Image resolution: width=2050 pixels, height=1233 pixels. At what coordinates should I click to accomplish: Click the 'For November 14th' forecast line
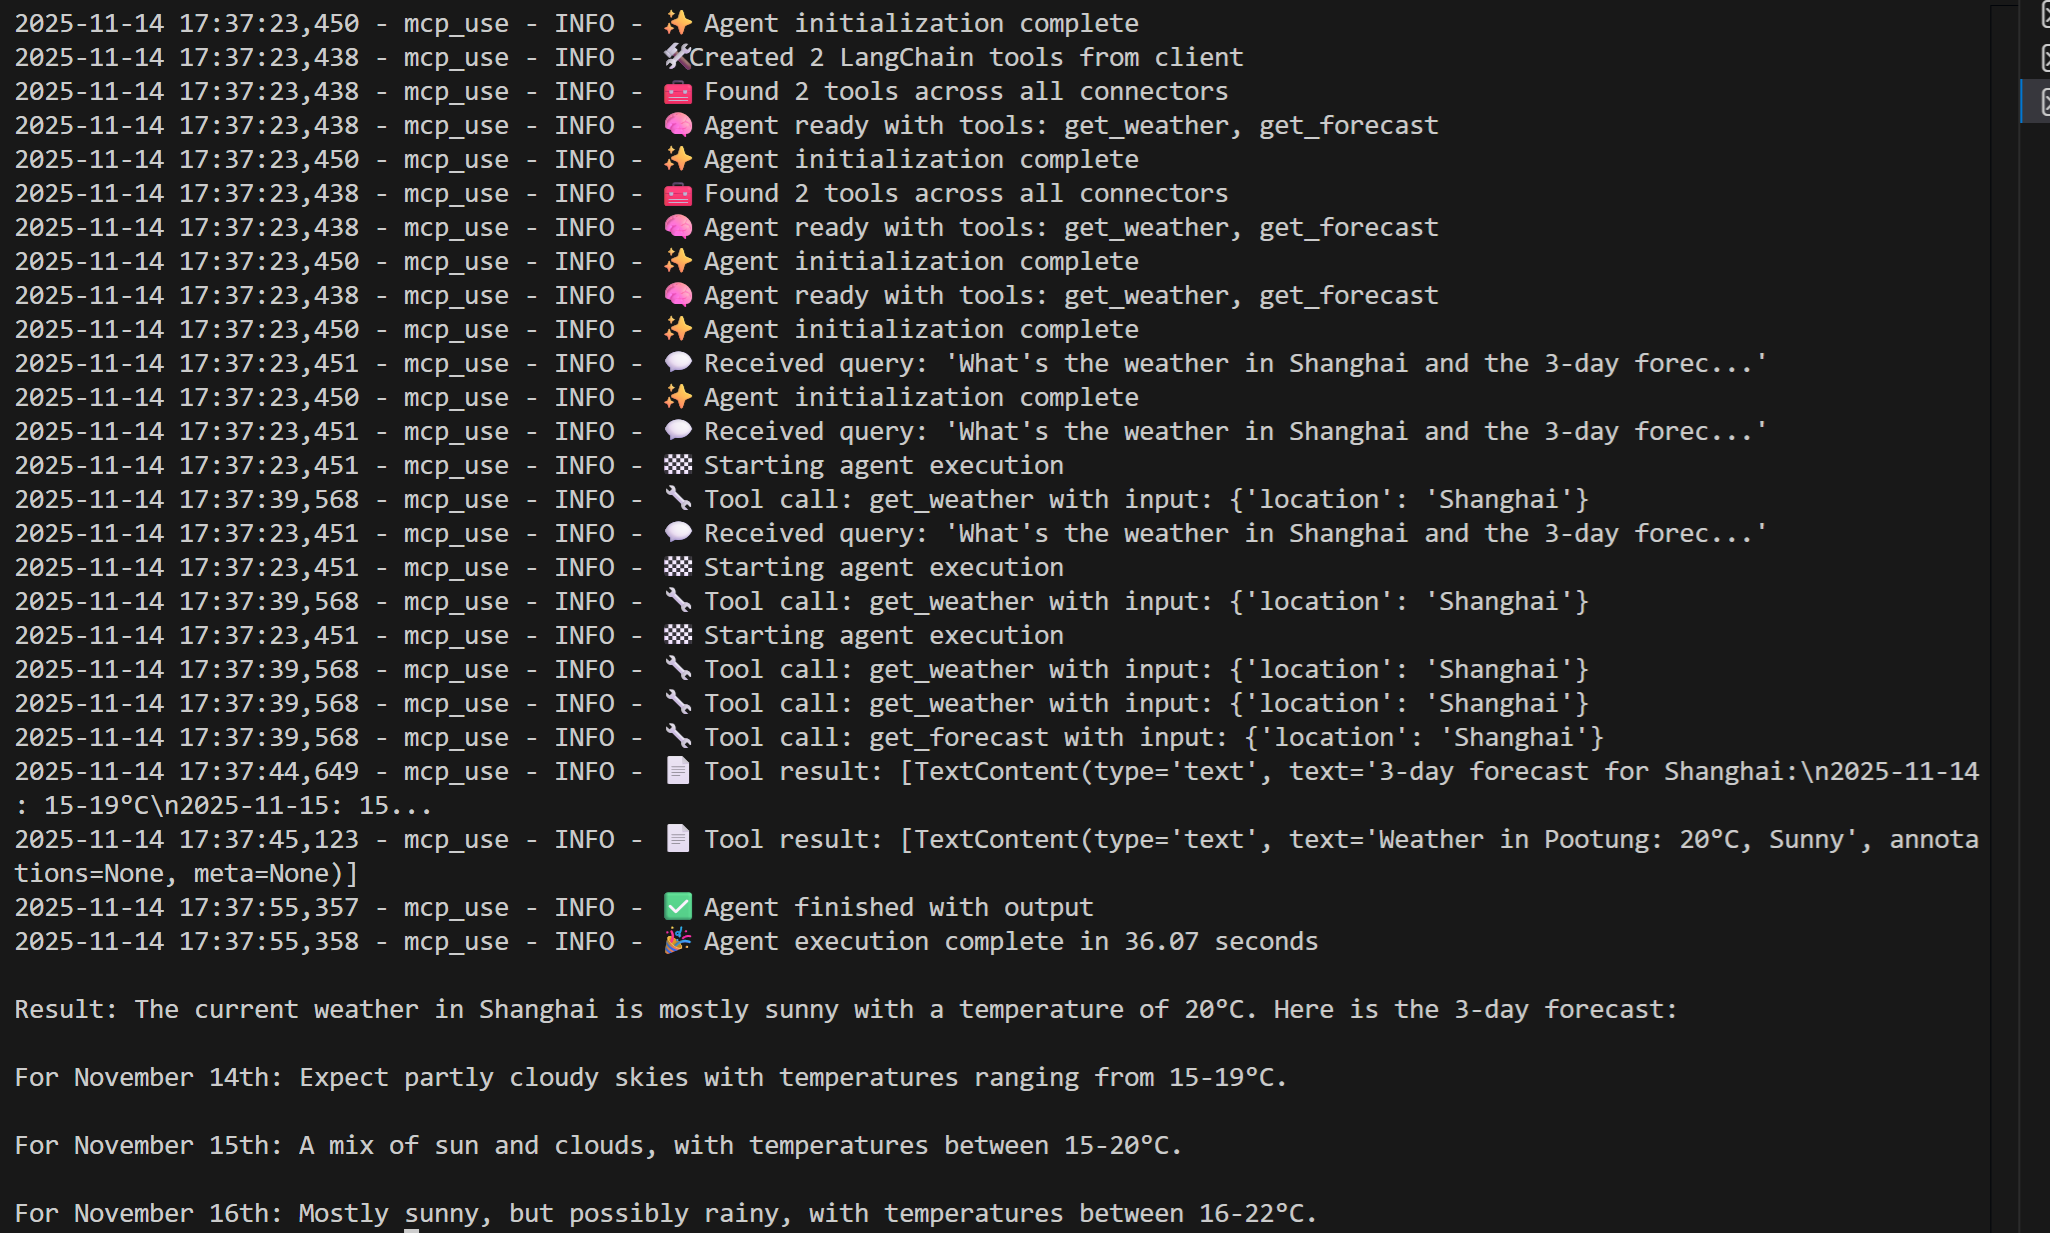click(x=650, y=1077)
